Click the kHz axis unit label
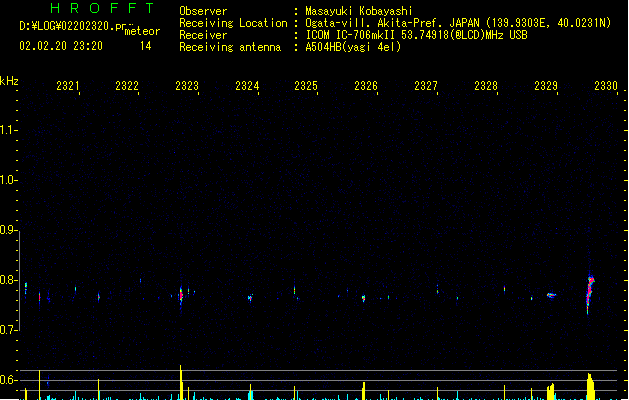Screen dimensions: 629x400 [x=9, y=81]
